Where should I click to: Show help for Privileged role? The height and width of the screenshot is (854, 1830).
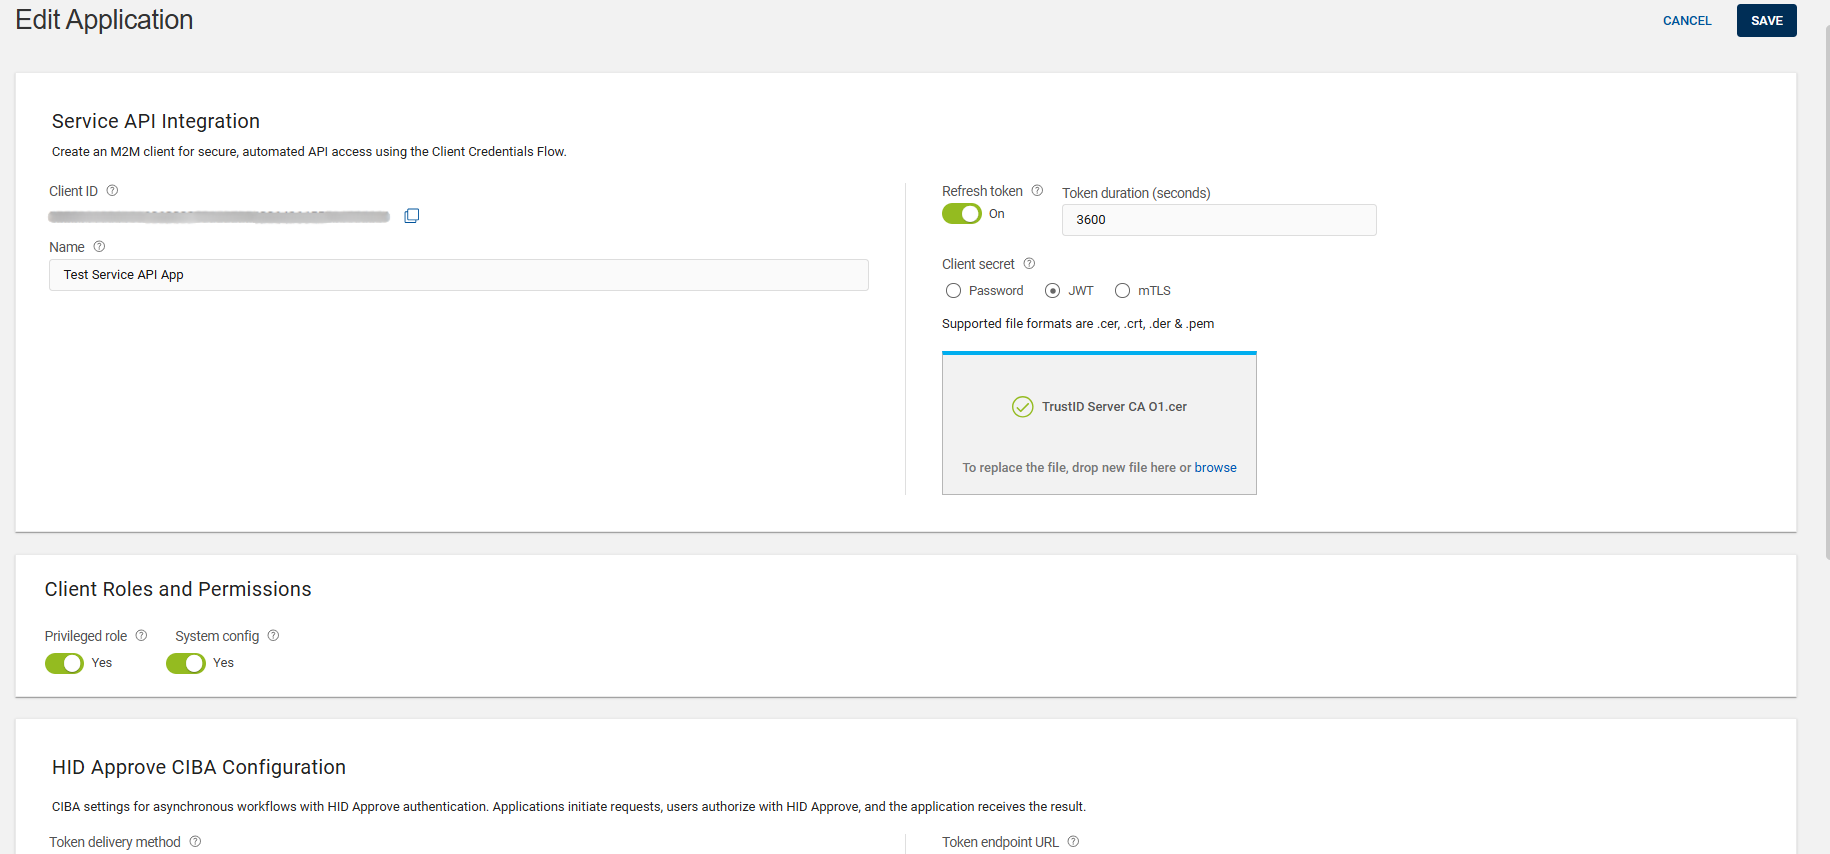[x=141, y=636]
